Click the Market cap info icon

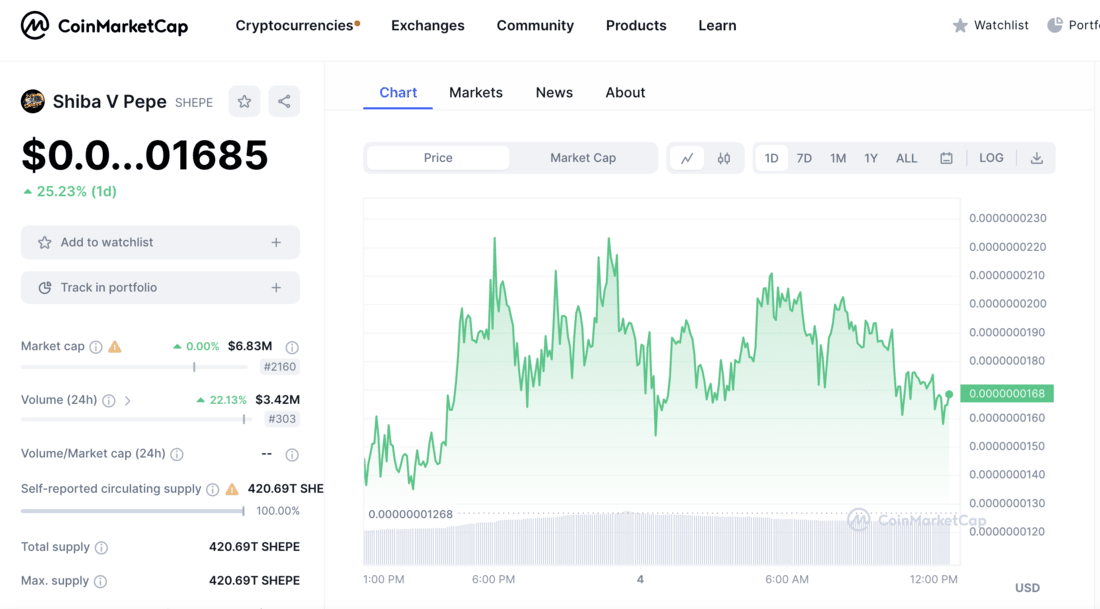click(96, 347)
